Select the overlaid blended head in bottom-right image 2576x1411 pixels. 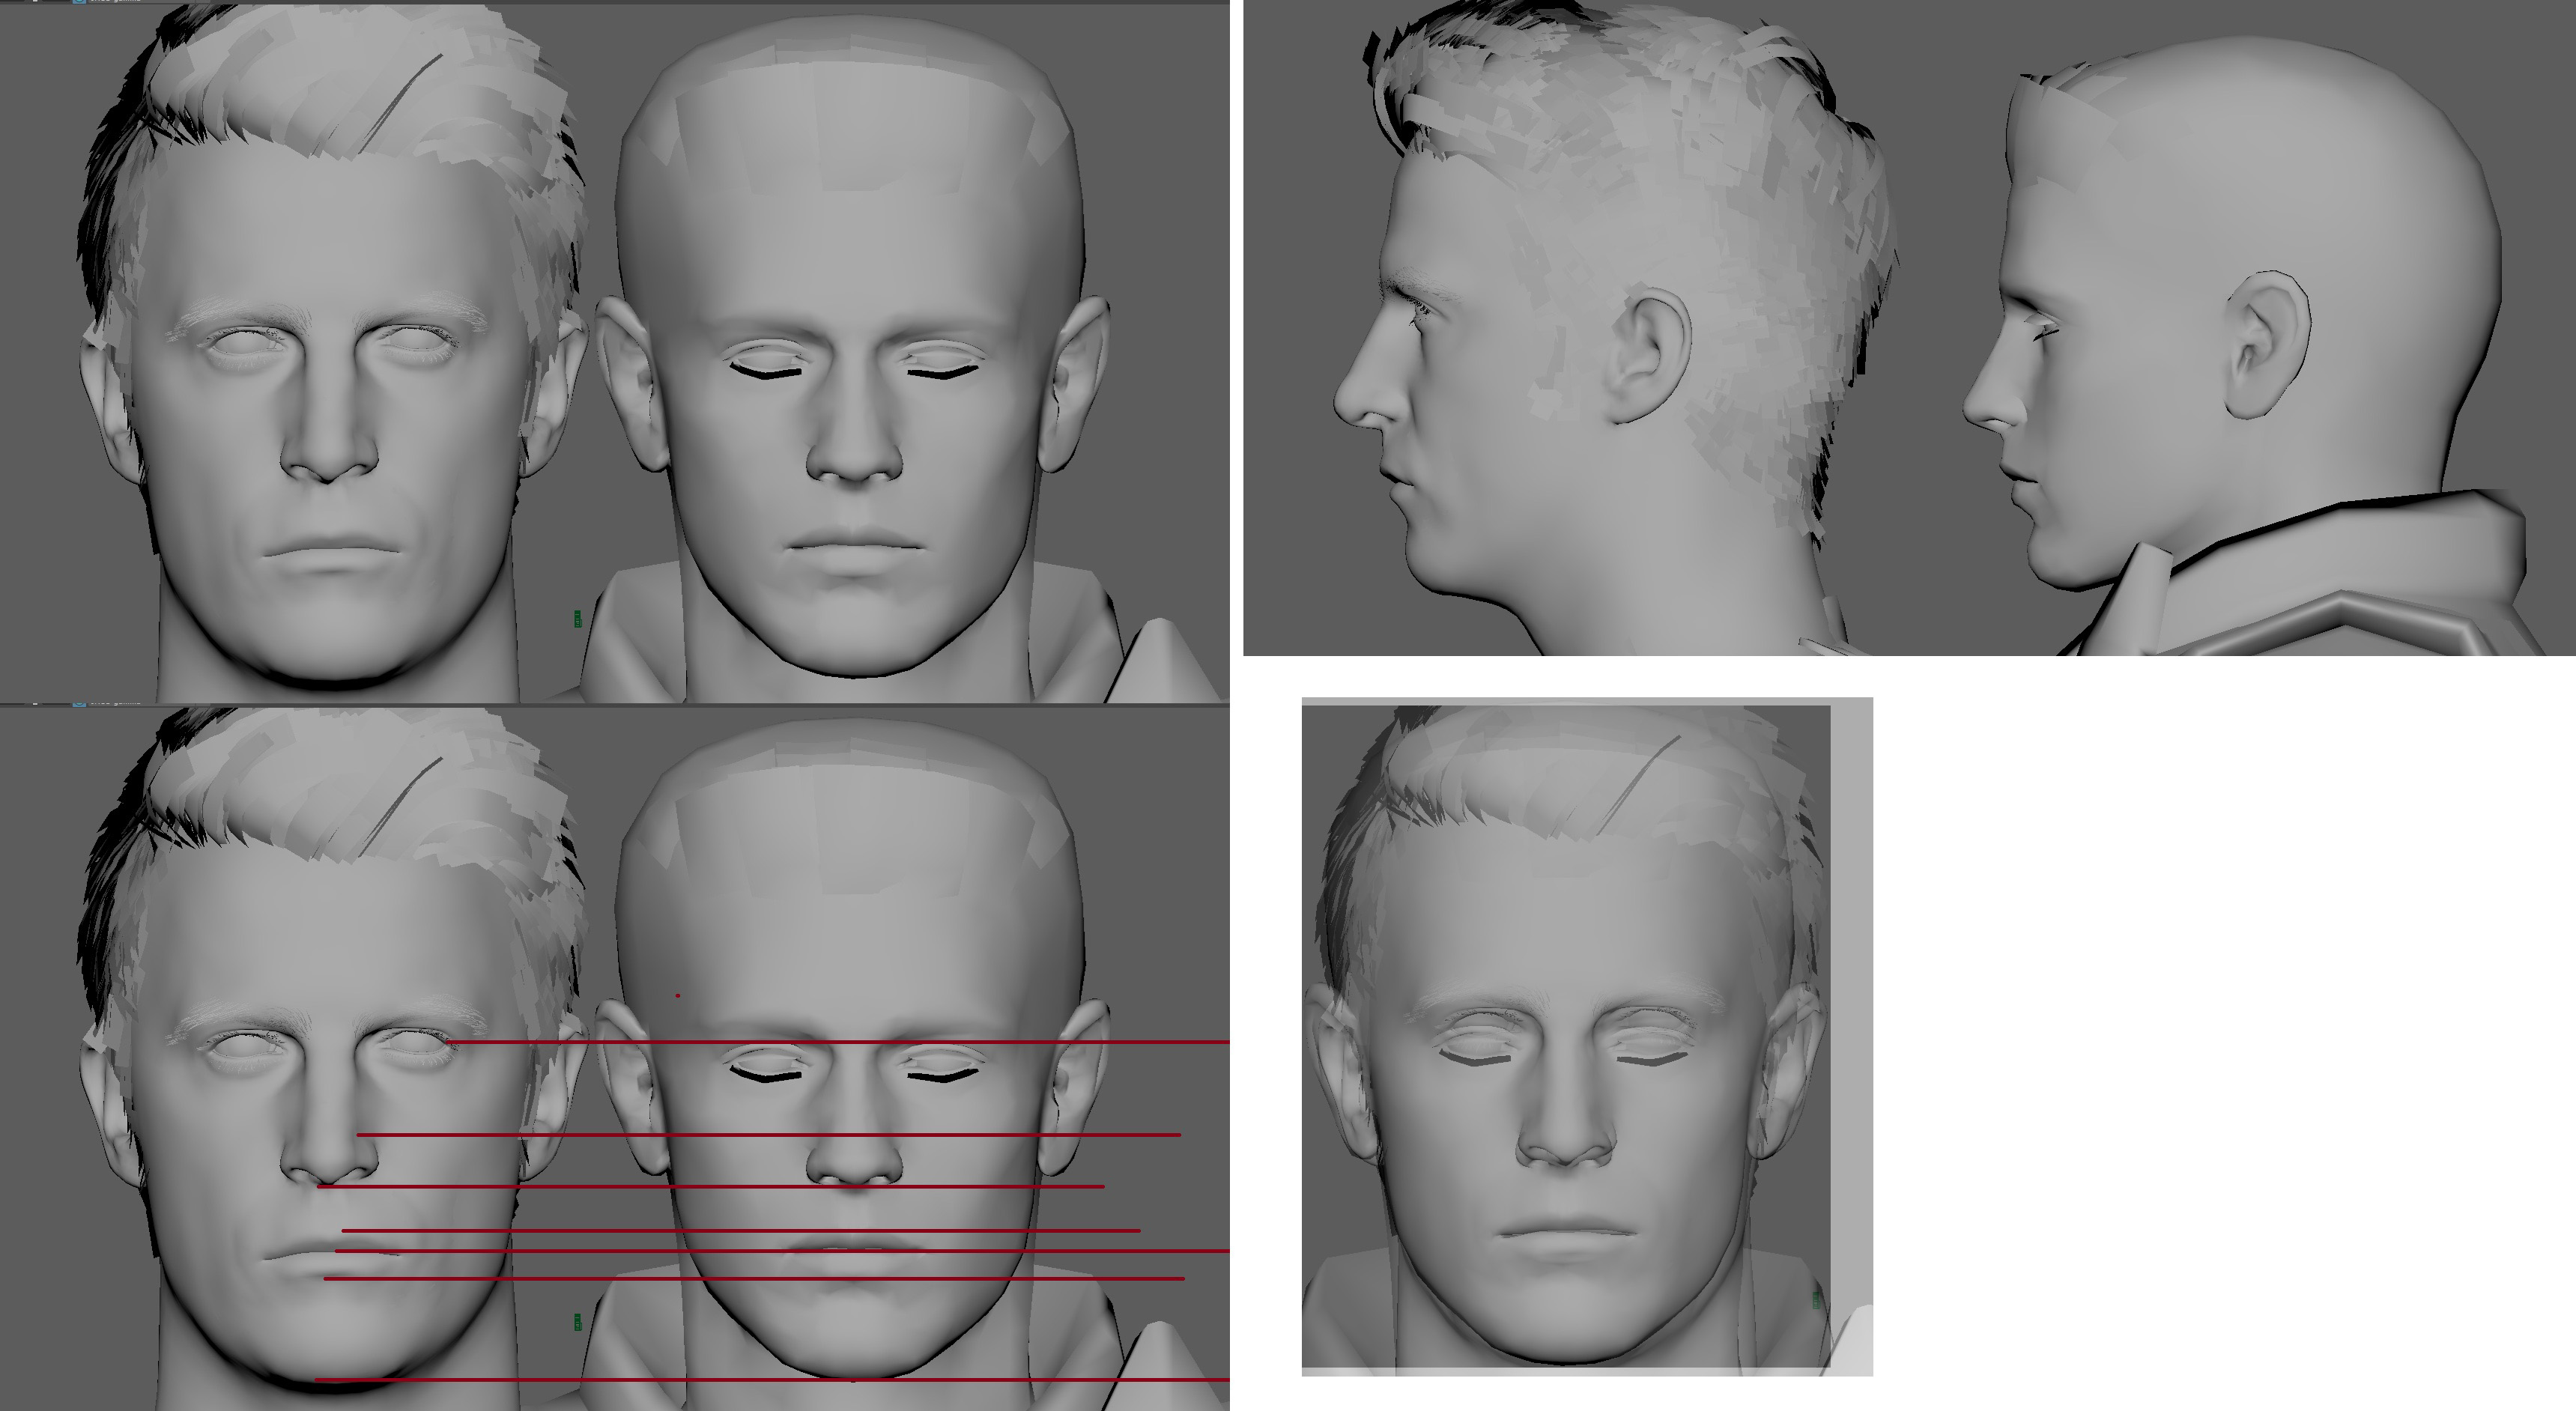[x=1567, y=1035]
